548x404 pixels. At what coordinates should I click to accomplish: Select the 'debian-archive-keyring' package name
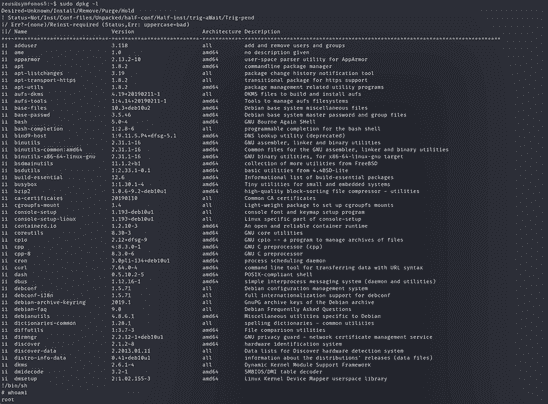coord(50,302)
